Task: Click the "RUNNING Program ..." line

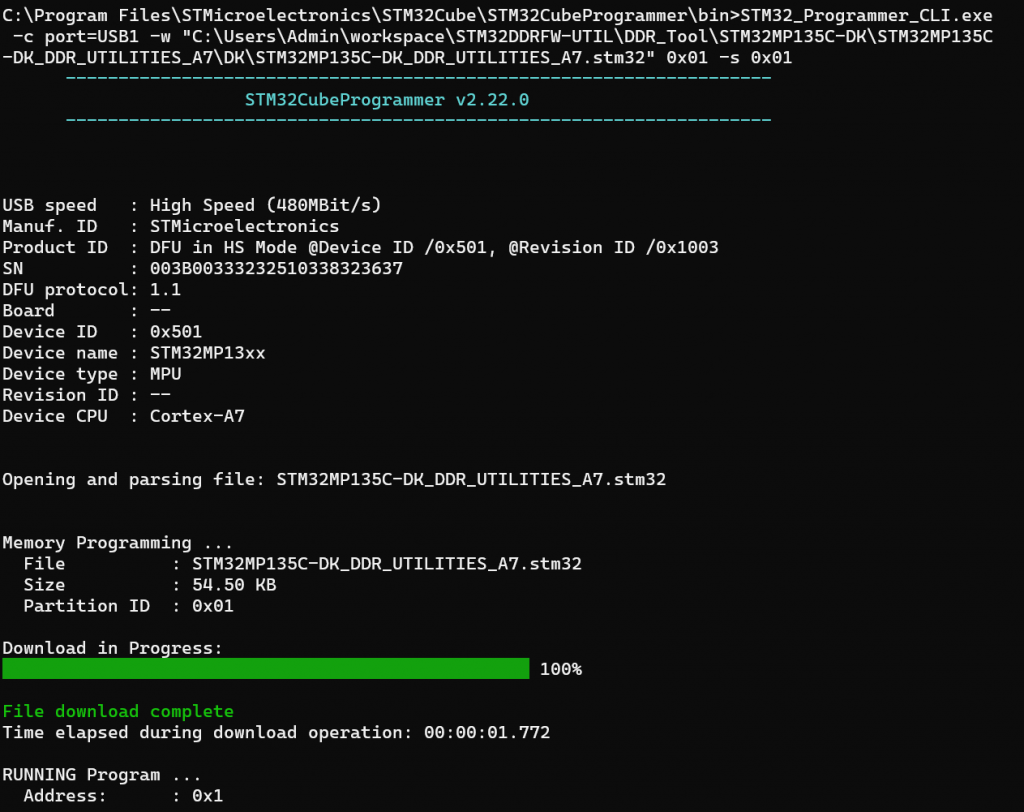Action: [x=101, y=774]
